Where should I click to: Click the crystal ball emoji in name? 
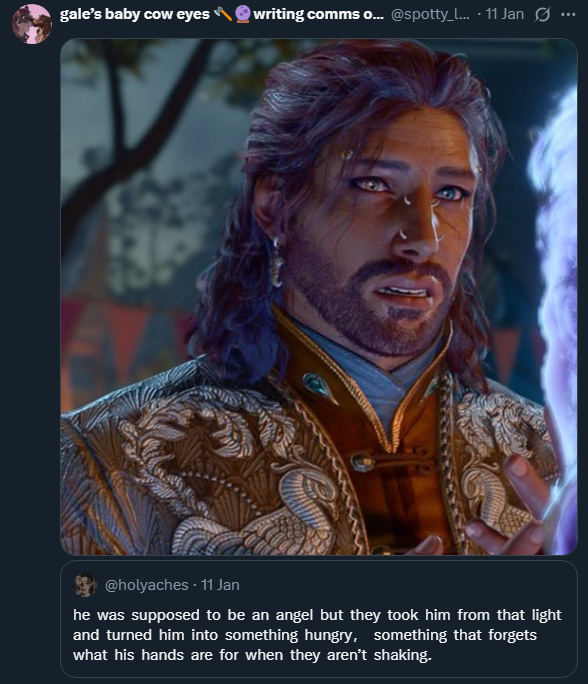[243, 14]
